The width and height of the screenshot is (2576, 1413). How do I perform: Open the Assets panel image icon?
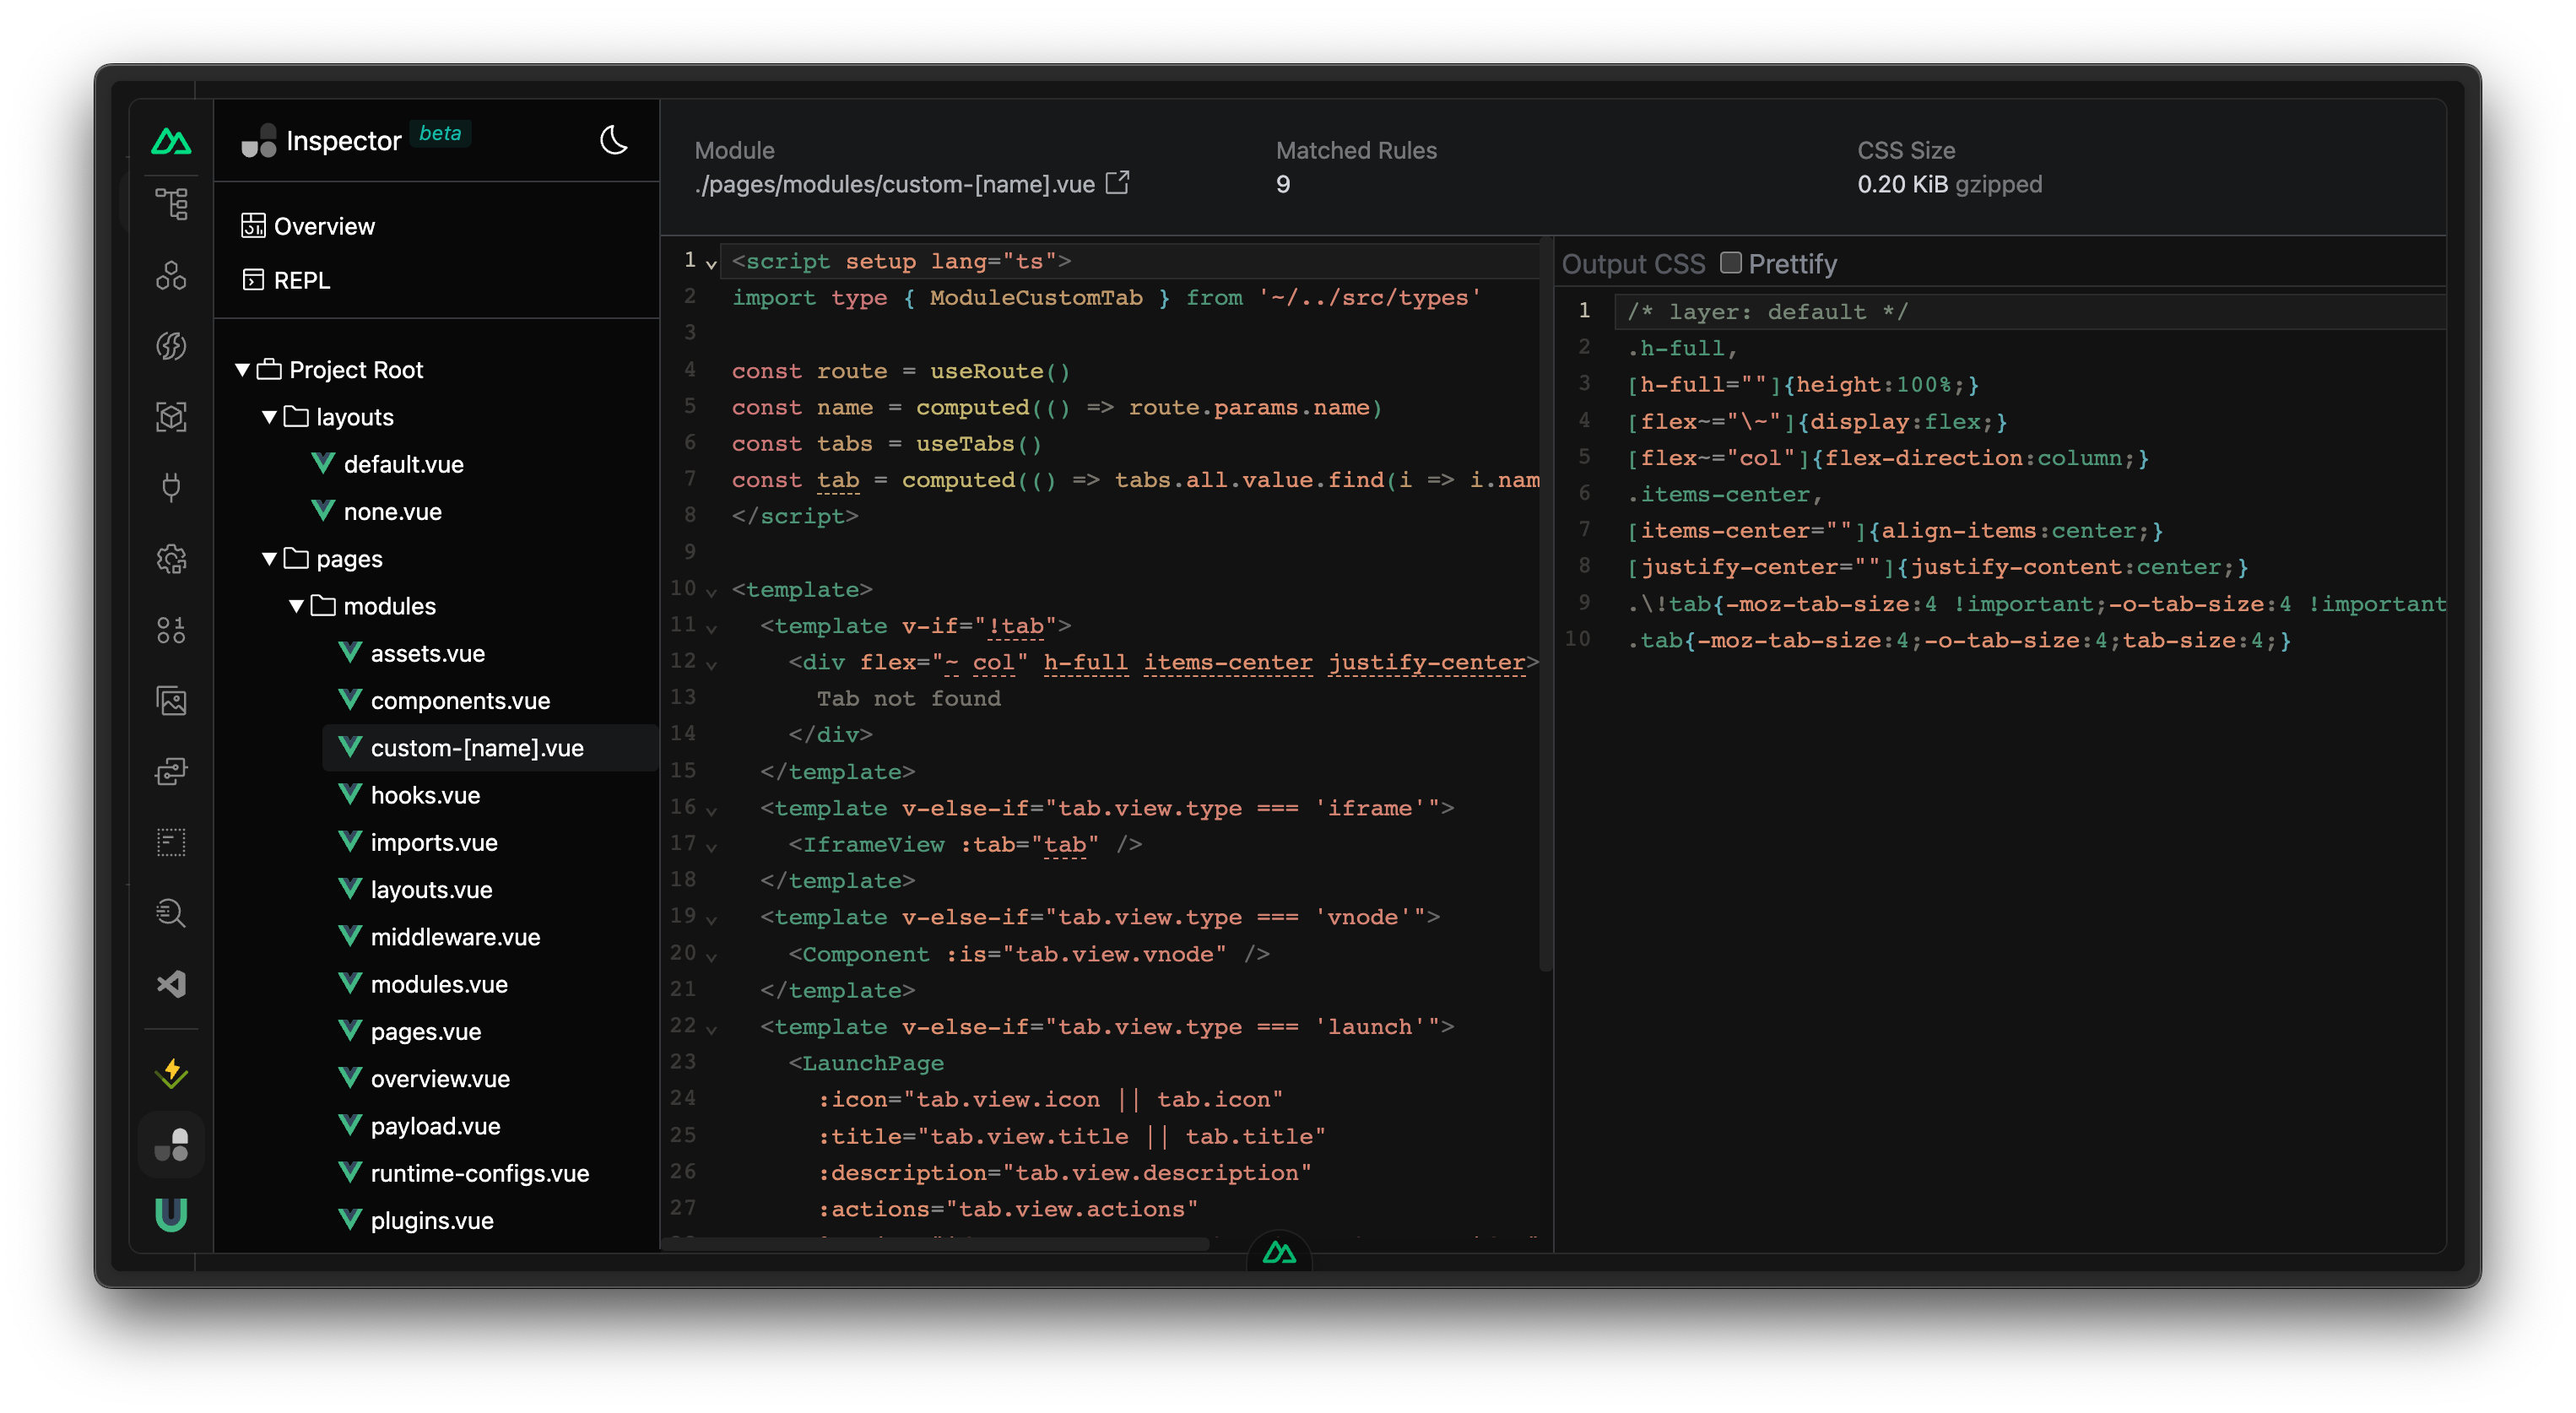click(x=171, y=701)
